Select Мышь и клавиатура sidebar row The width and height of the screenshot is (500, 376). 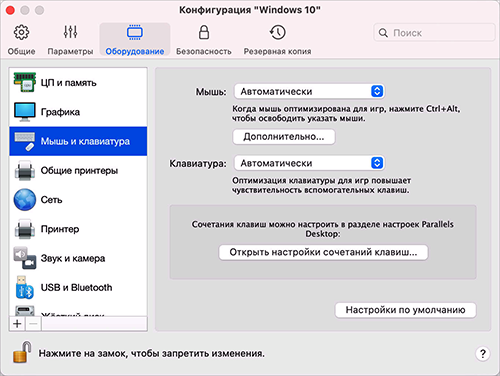(x=78, y=141)
